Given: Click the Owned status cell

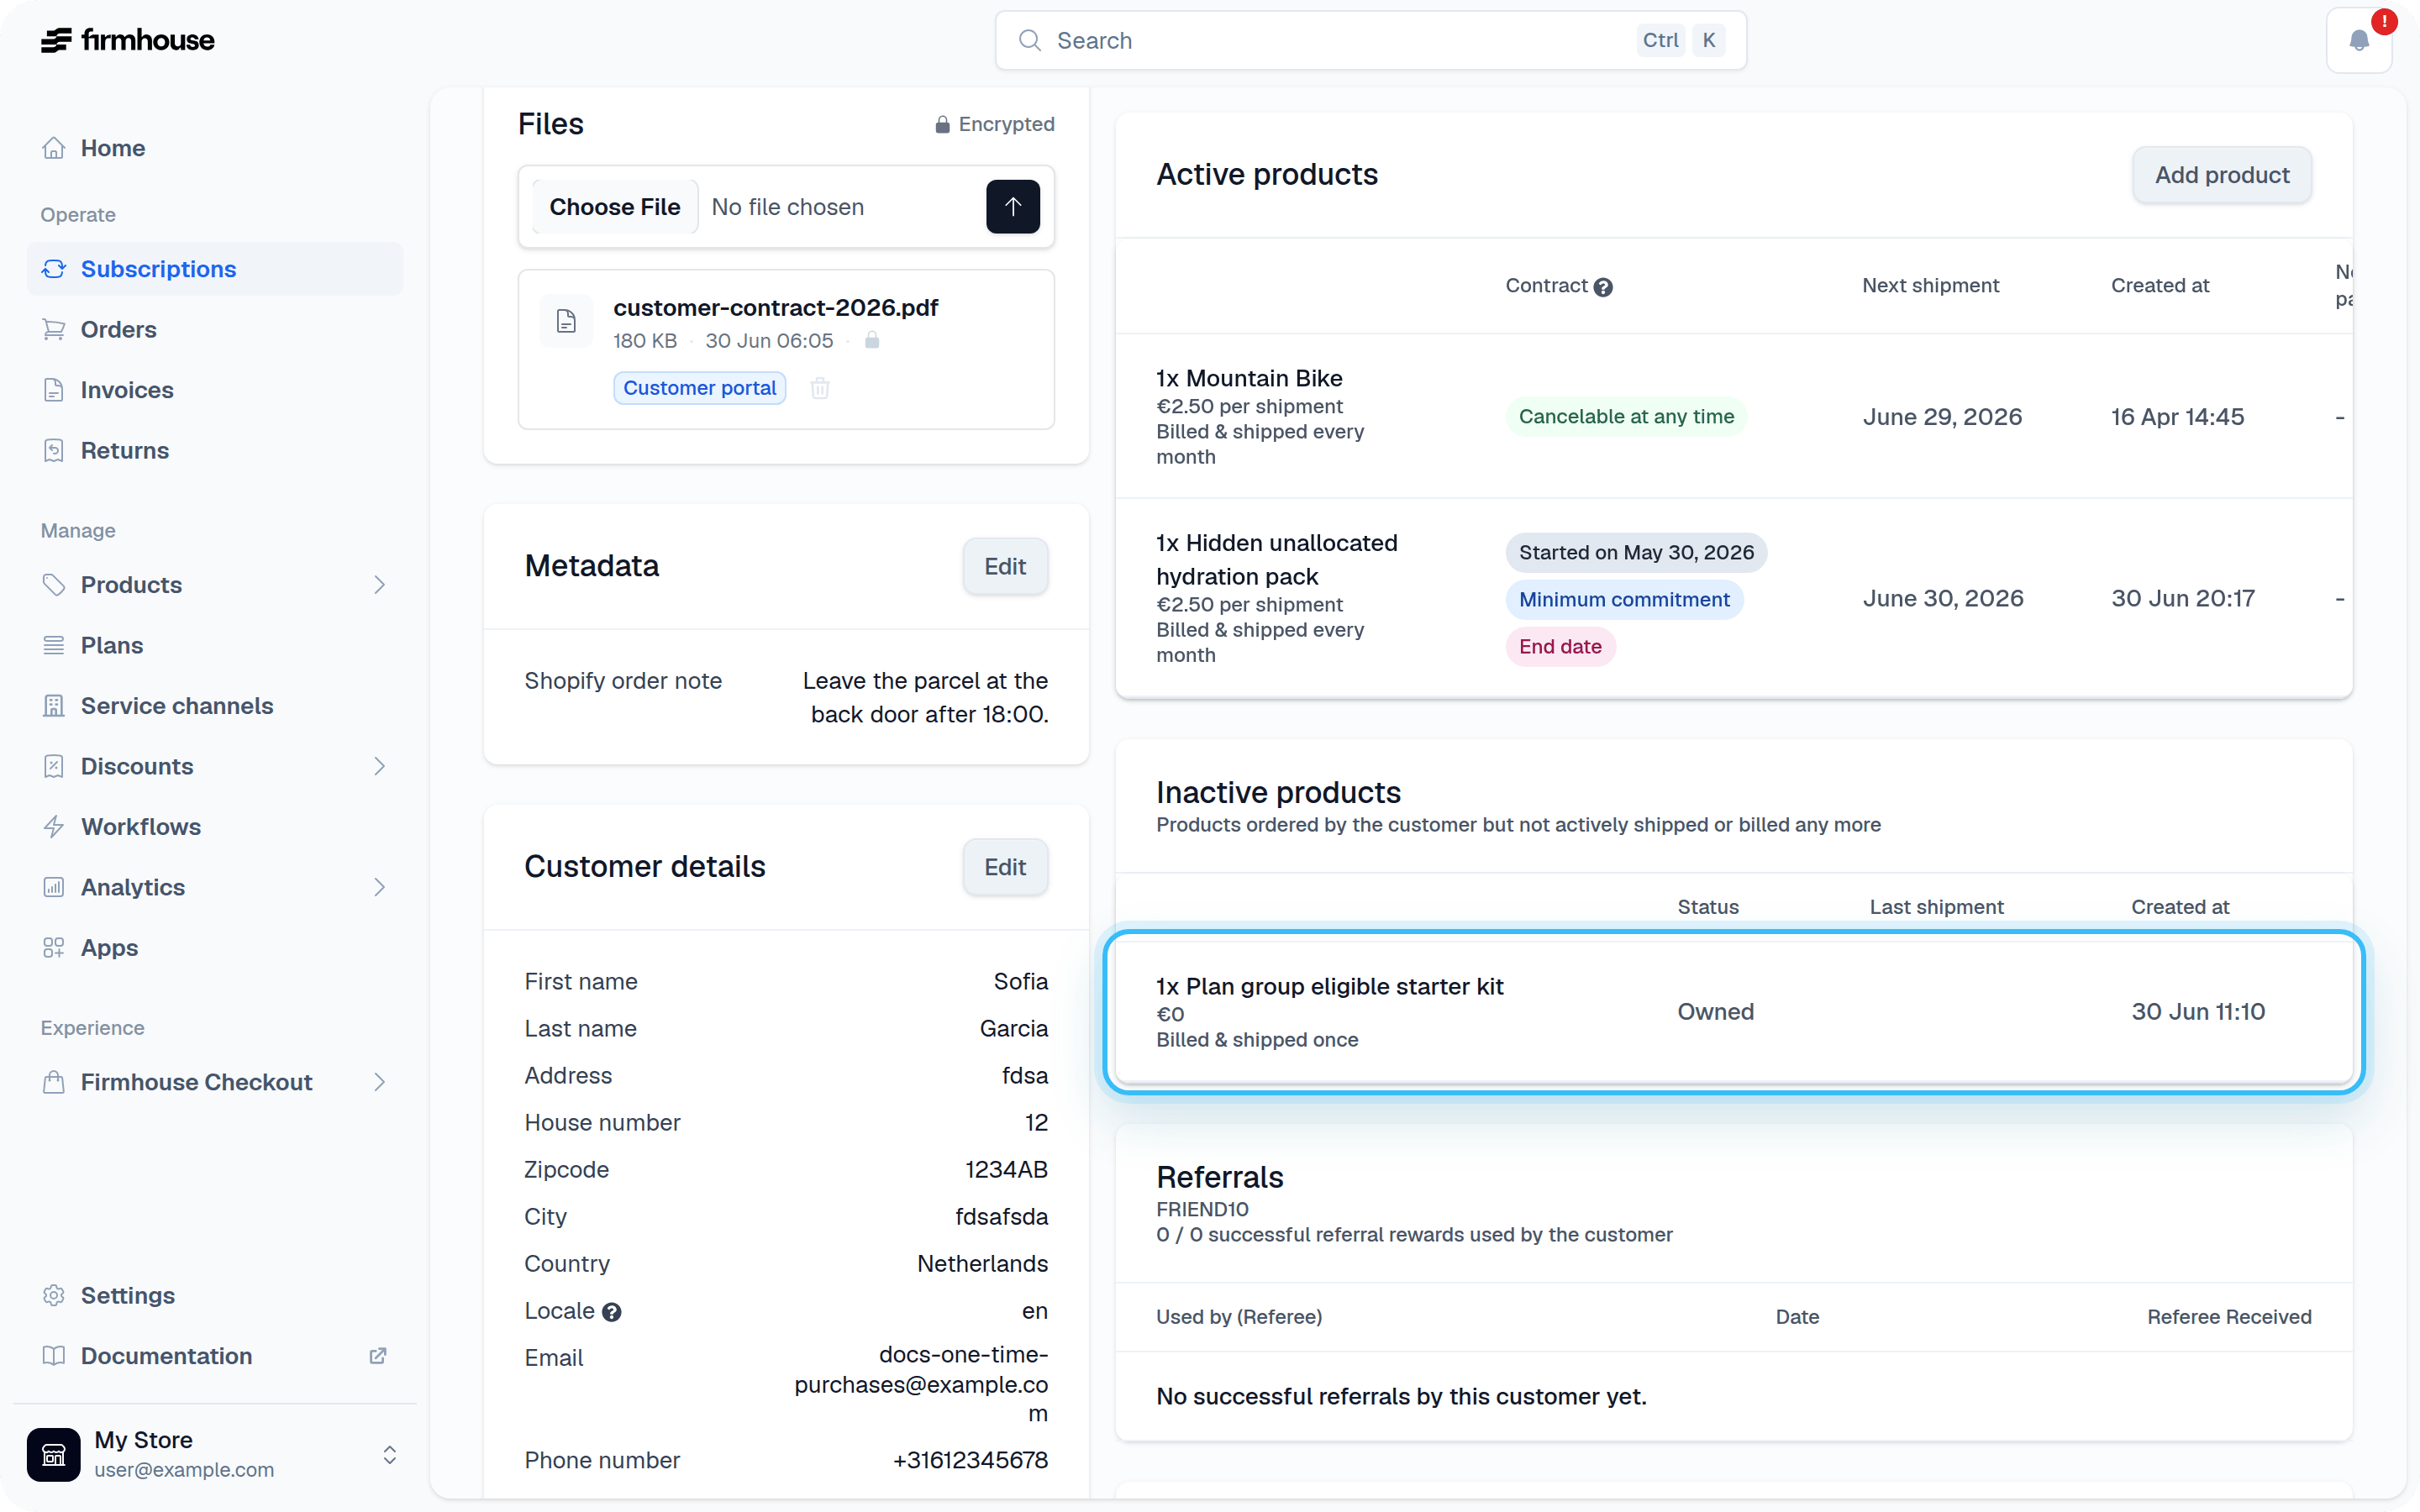Looking at the screenshot, I should [x=1715, y=1012].
